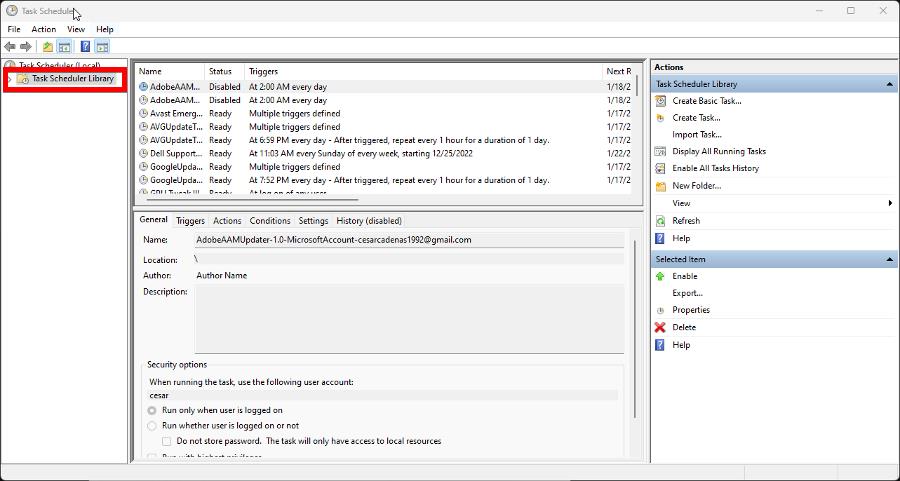Select the Task Scheduler (Local) tree root

coord(60,65)
